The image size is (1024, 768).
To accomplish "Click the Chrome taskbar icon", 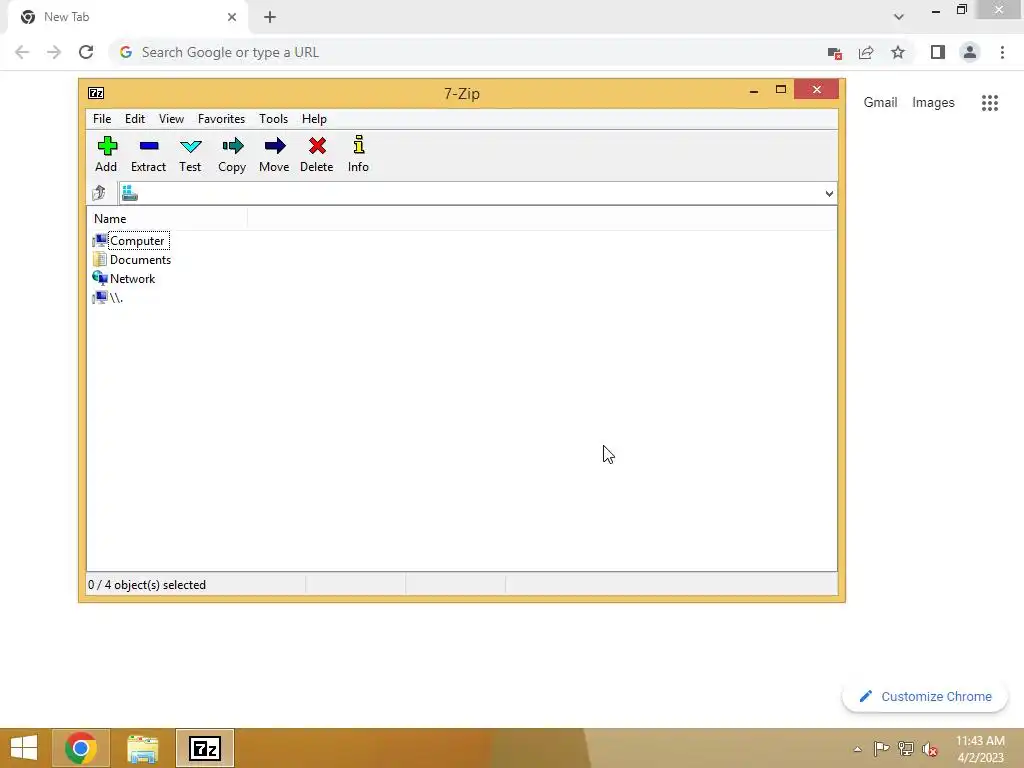I will 80,748.
